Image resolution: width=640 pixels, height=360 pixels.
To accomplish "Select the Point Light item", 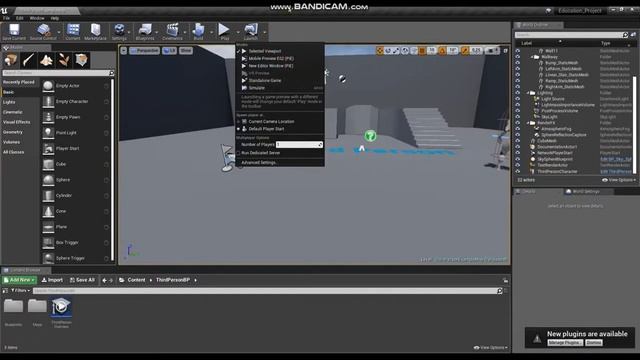I will (76, 133).
